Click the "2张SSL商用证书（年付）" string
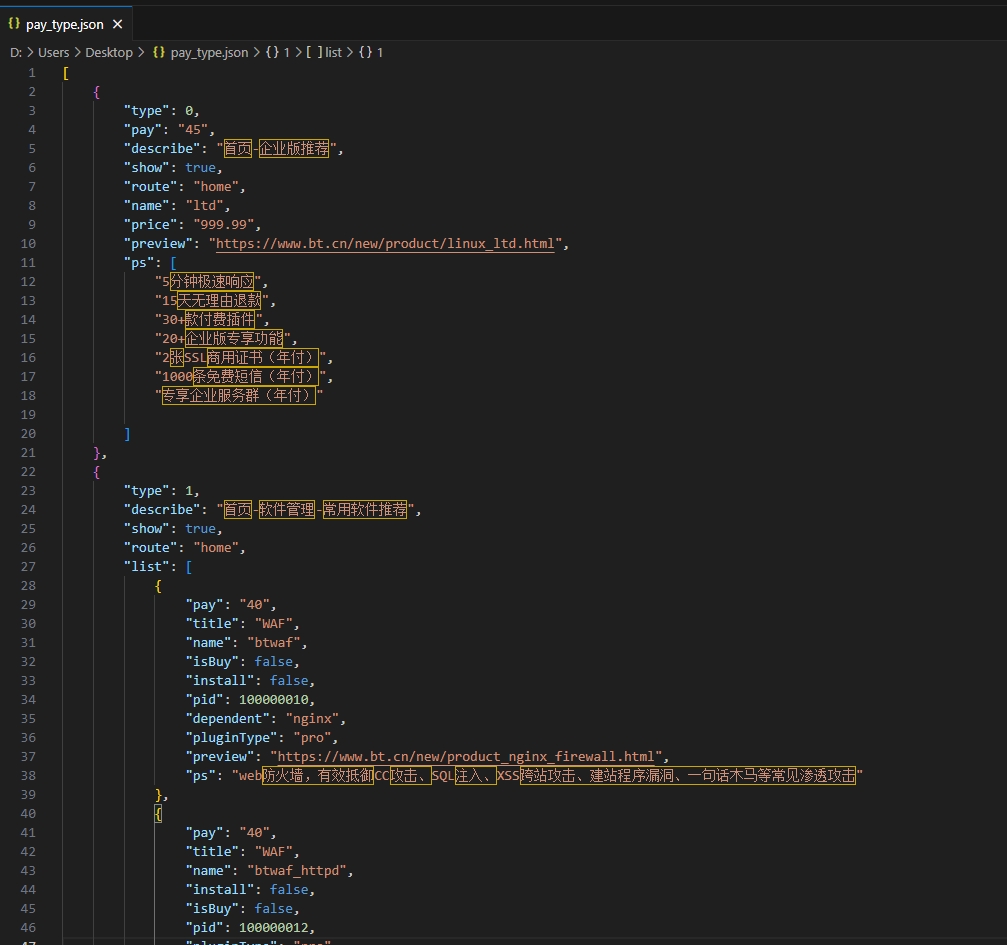The width and height of the screenshot is (1007, 945). [240, 357]
